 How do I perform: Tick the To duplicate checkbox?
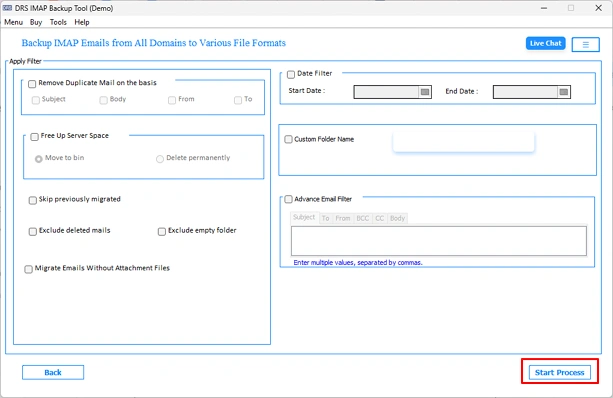click(x=238, y=100)
